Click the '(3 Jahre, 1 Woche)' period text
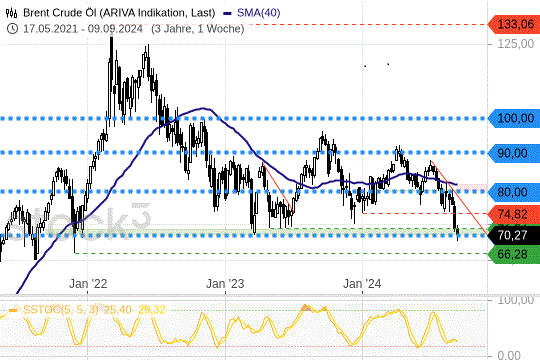Image resolution: width=540 pixels, height=360 pixels. 198,28
